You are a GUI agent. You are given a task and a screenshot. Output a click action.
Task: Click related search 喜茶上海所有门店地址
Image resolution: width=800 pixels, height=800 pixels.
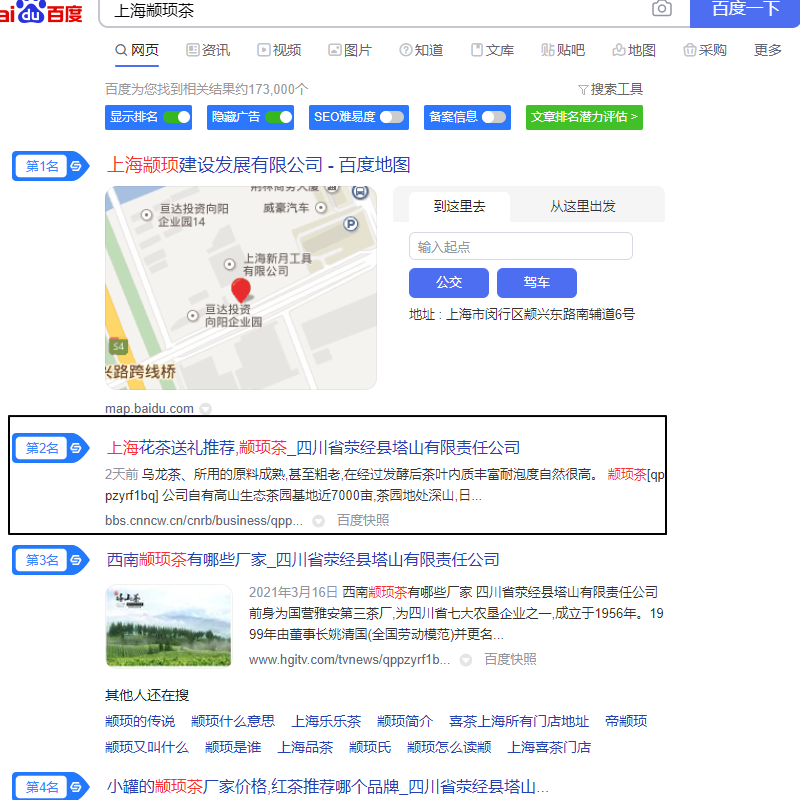pyautogui.click(x=519, y=721)
